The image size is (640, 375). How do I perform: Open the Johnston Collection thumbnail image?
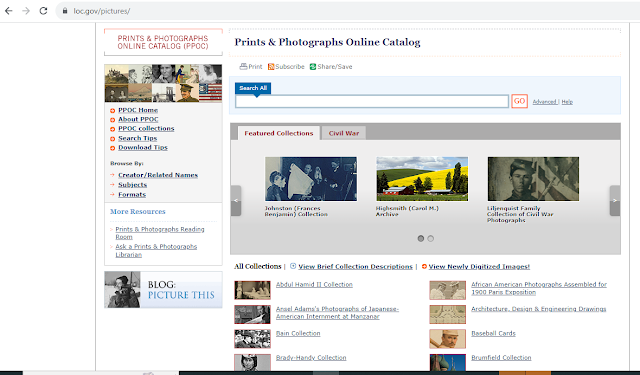tap(311, 179)
